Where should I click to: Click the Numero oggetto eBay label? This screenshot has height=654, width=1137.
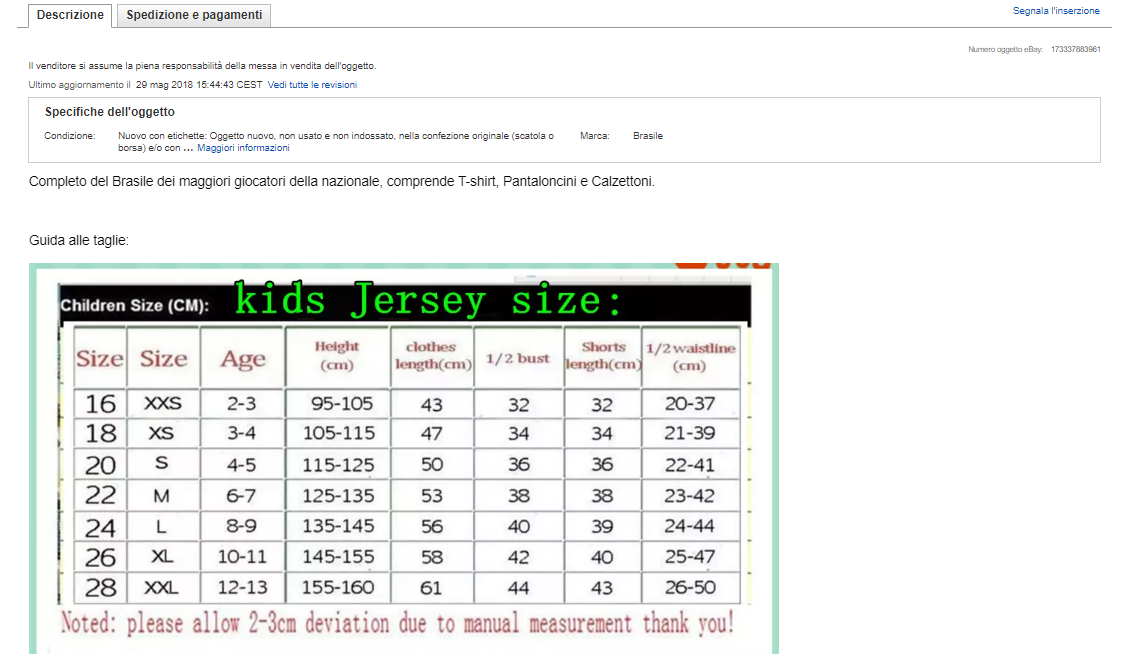click(x=1005, y=49)
